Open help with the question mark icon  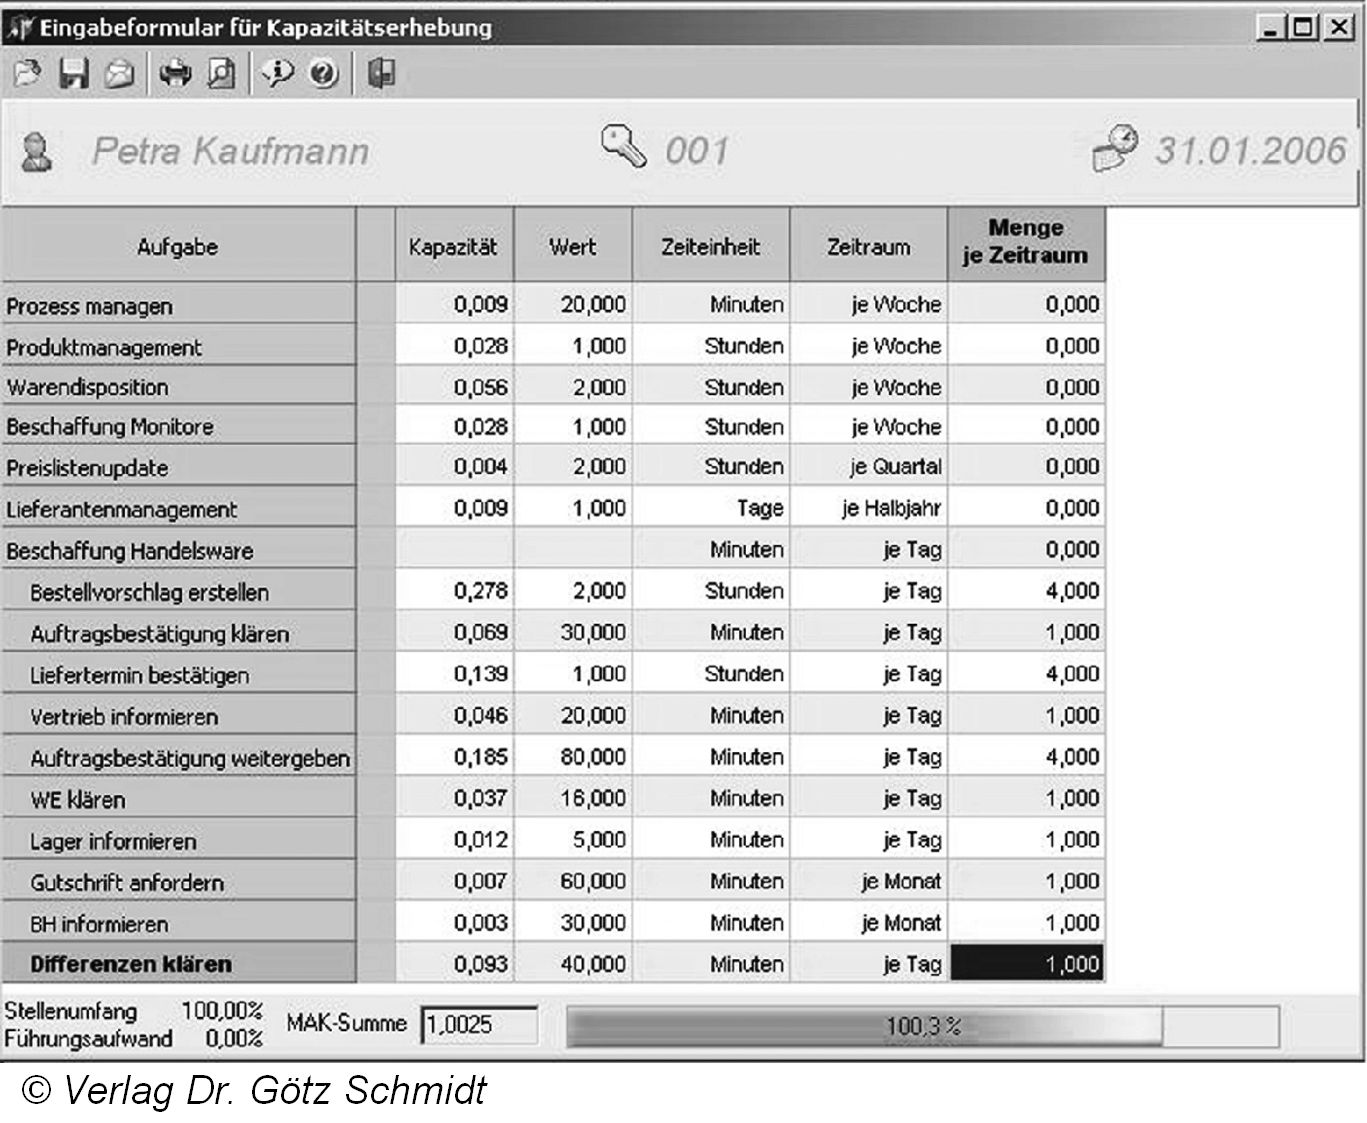click(x=324, y=73)
